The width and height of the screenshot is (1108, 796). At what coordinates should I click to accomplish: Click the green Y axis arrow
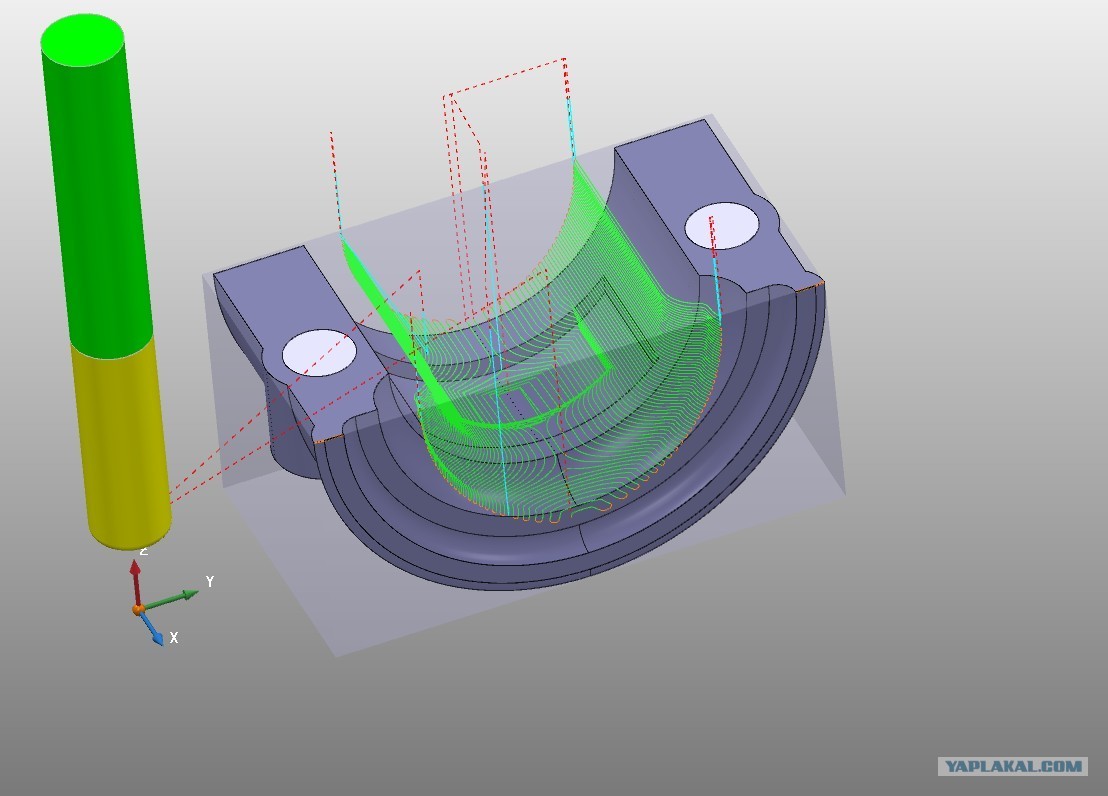click(170, 599)
